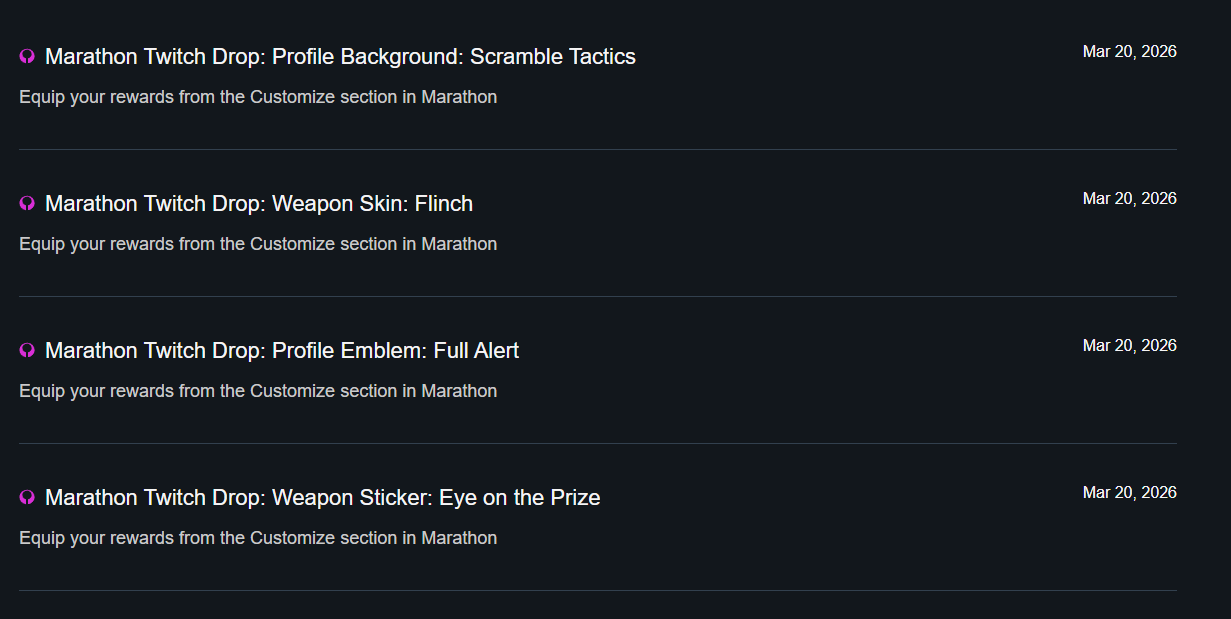Click the separator beneath Eye on the Prize entry
This screenshot has height=619, width=1231.
(598, 590)
